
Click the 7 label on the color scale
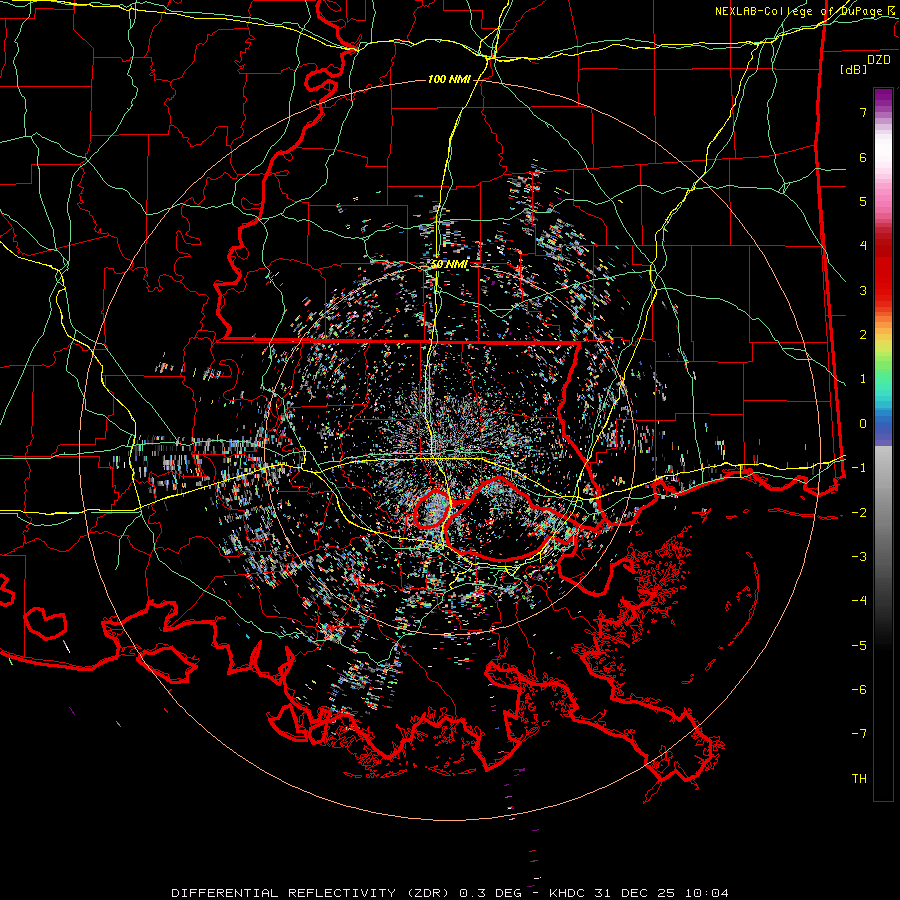coord(863,112)
